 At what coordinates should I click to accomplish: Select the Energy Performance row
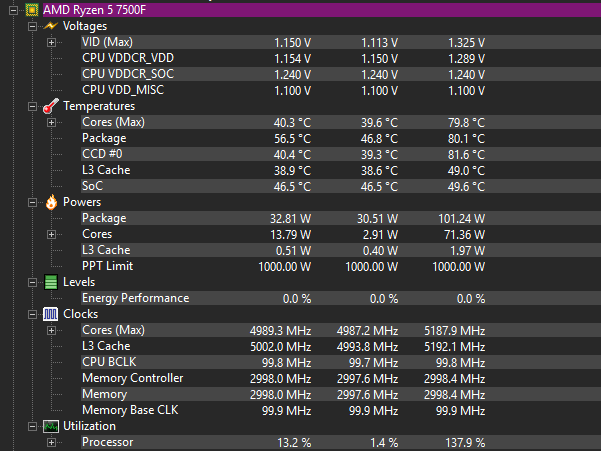(x=341, y=298)
